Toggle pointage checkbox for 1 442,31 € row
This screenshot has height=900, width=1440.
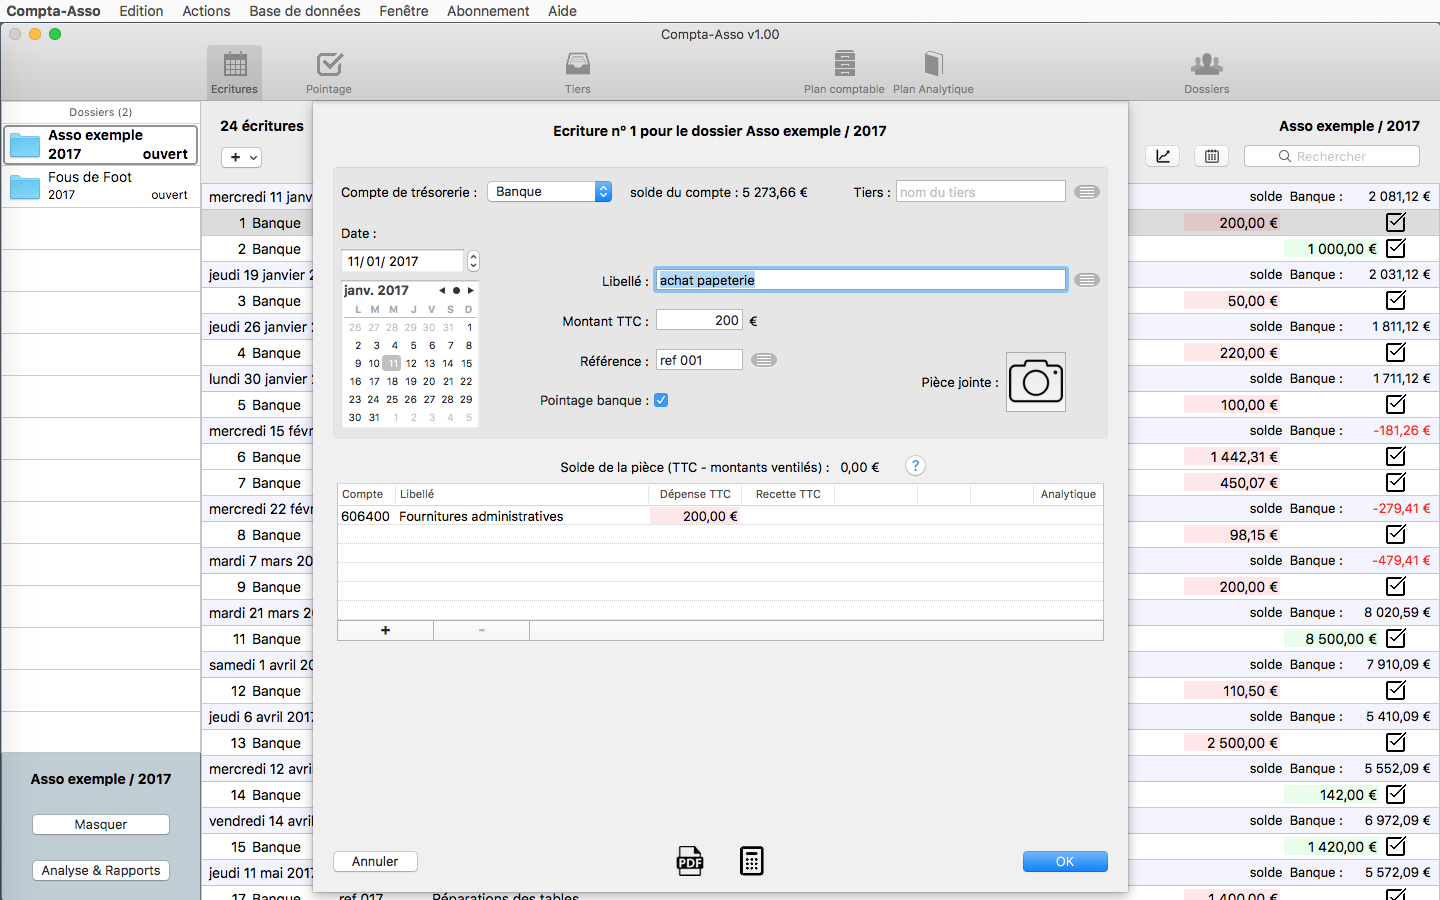[x=1396, y=456]
